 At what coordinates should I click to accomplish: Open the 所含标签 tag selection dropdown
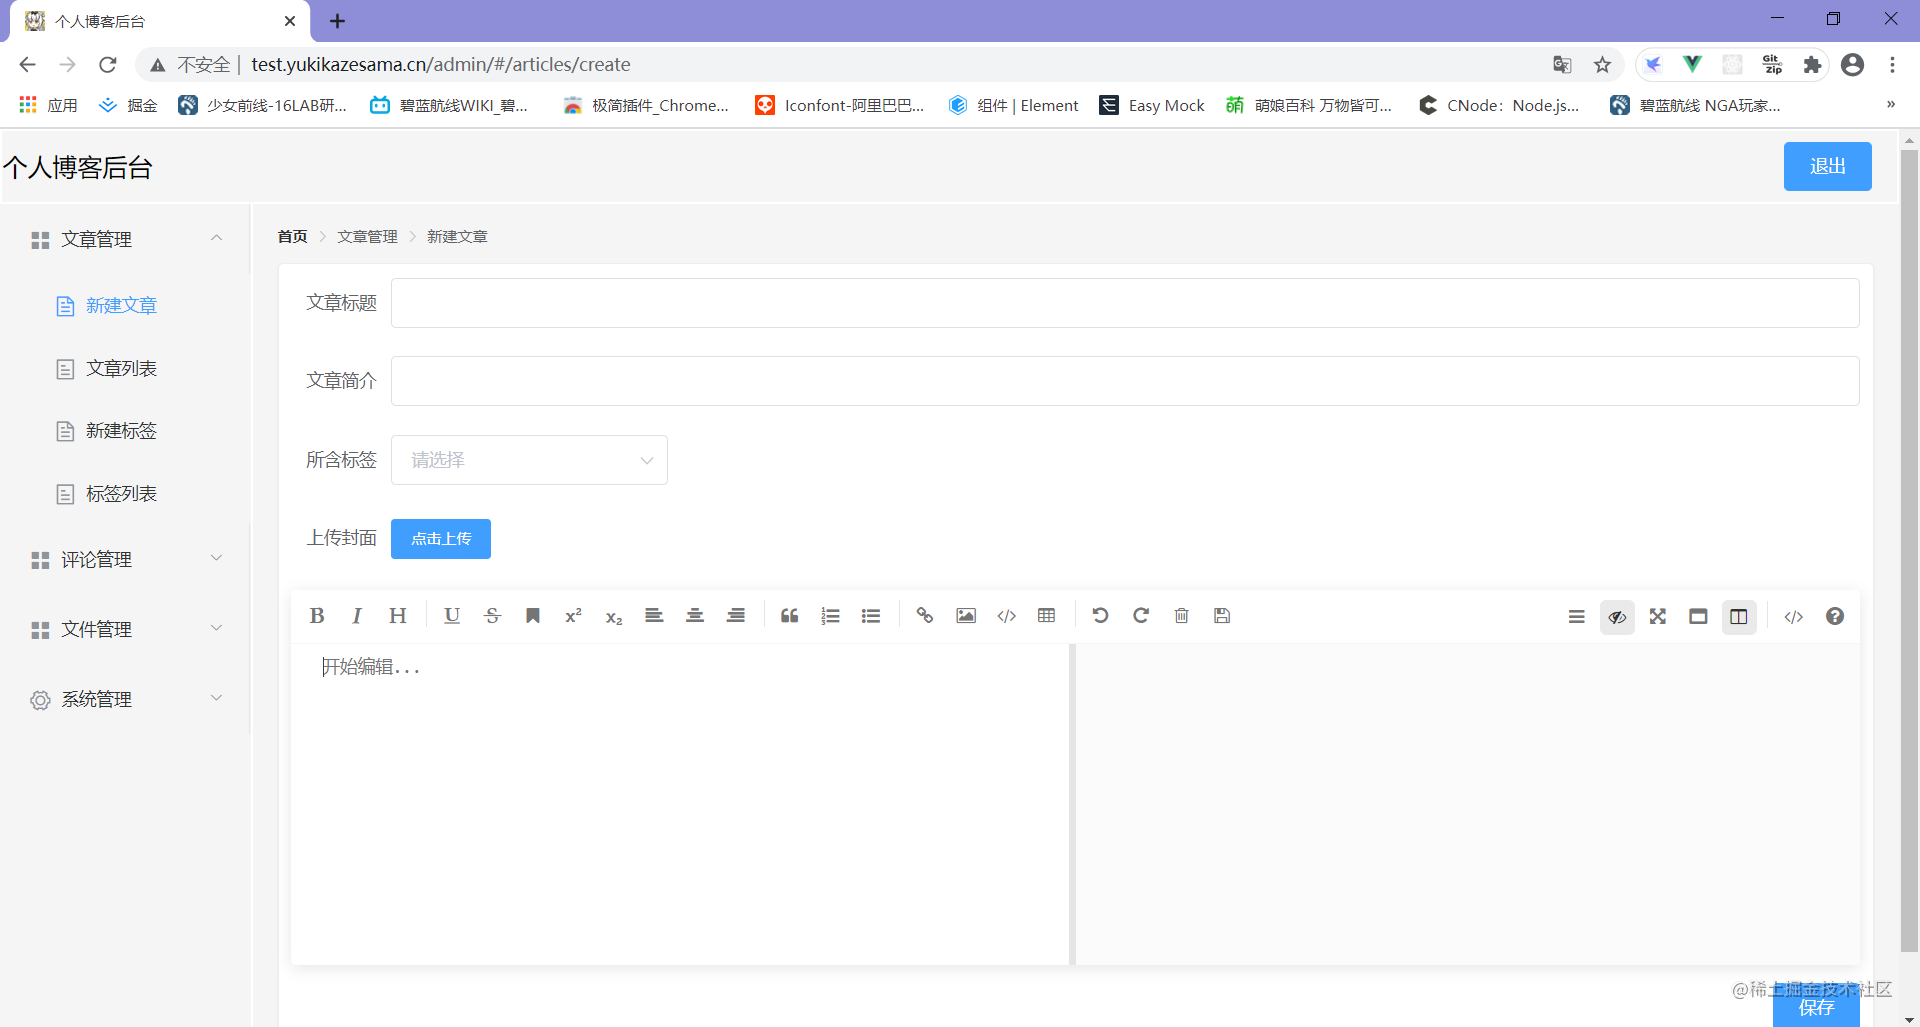click(529, 459)
